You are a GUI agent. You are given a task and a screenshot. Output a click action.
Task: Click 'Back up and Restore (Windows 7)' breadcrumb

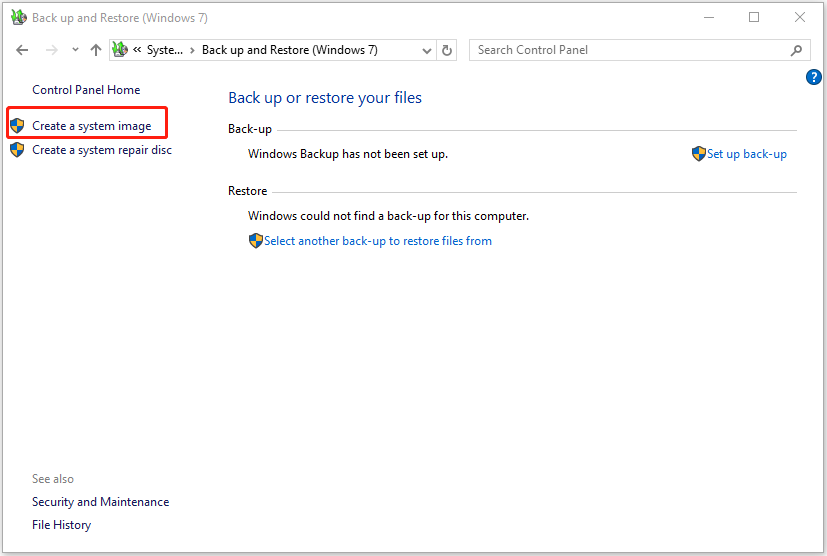(290, 50)
